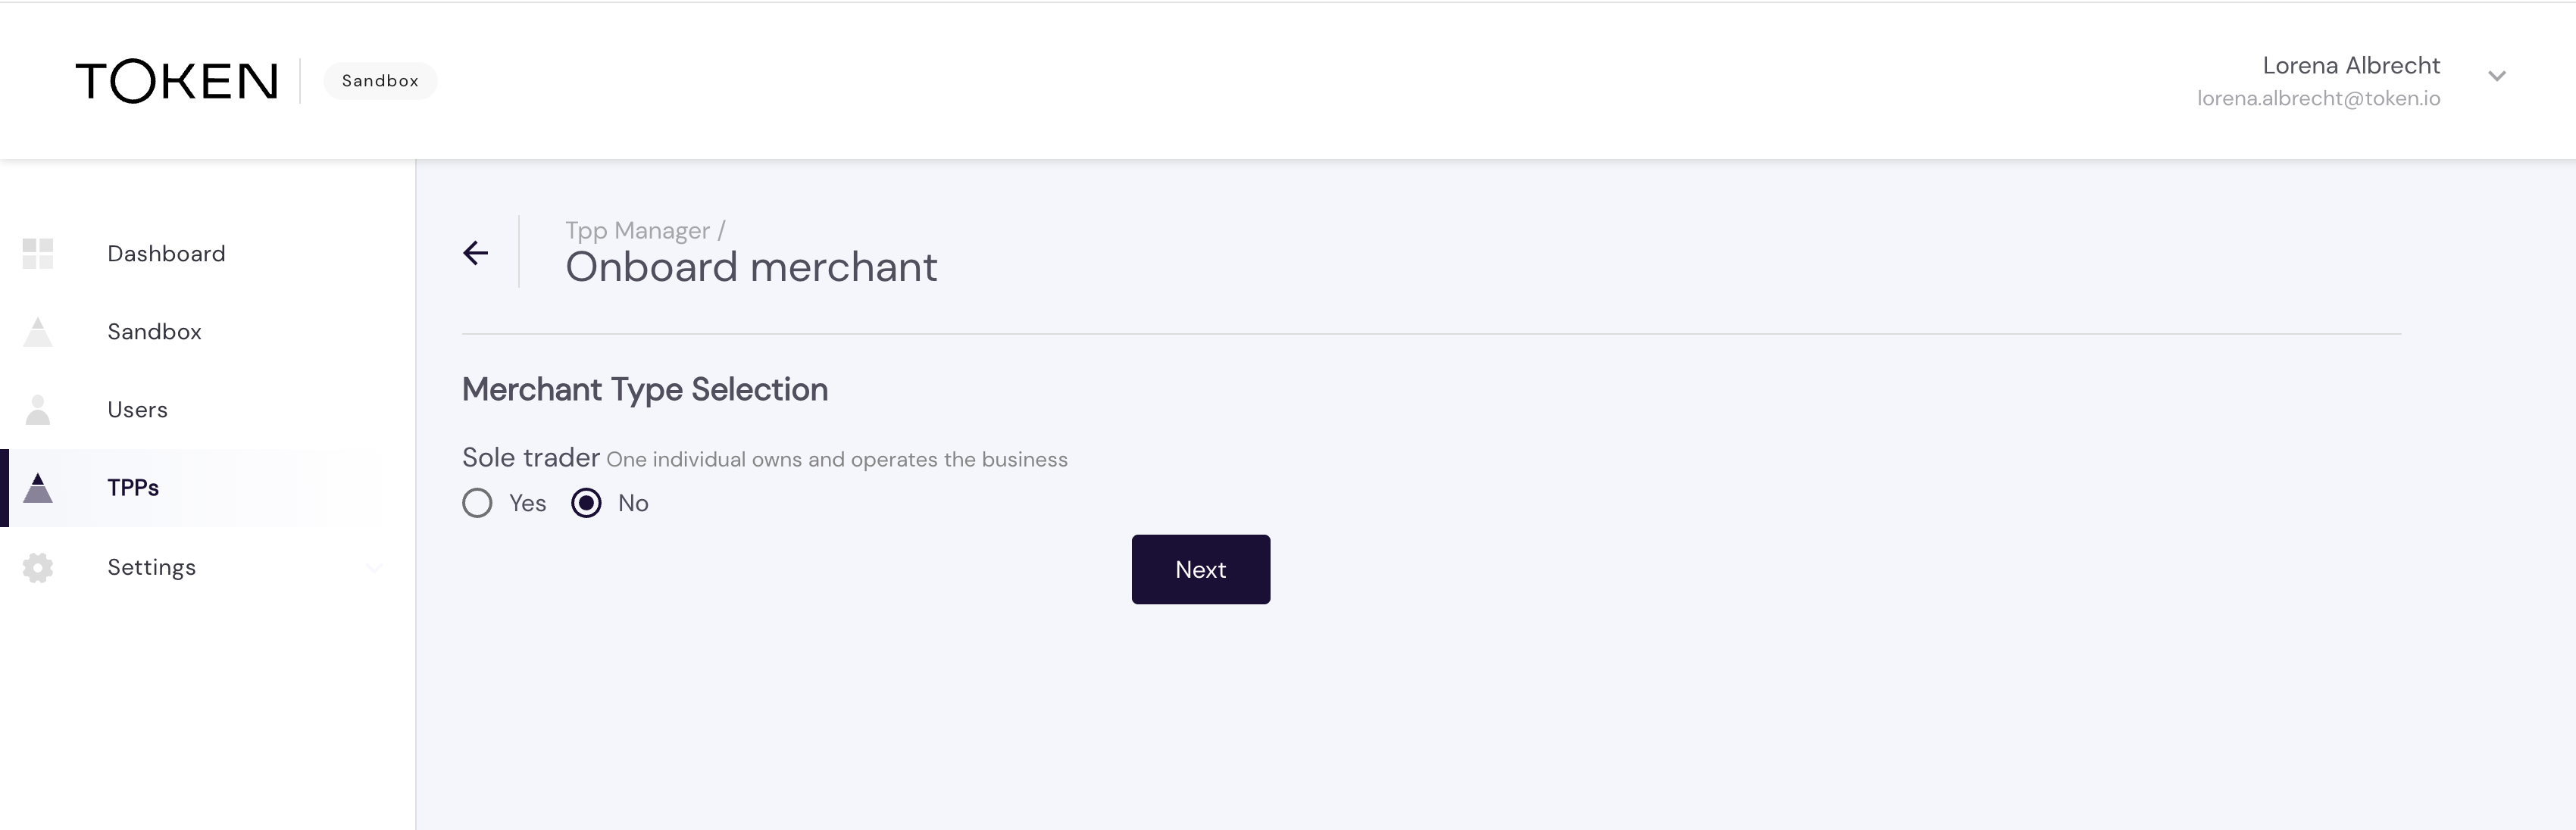The width and height of the screenshot is (2576, 830).
Task: Click the Next button
Action: coord(1200,570)
